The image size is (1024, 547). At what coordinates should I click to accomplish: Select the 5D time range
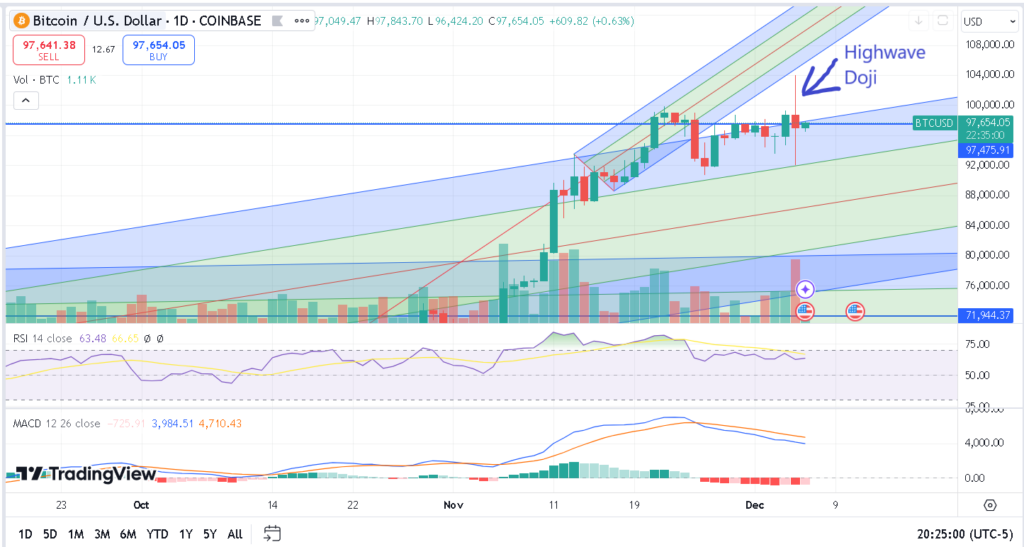pyautogui.click(x=50, y=534)
